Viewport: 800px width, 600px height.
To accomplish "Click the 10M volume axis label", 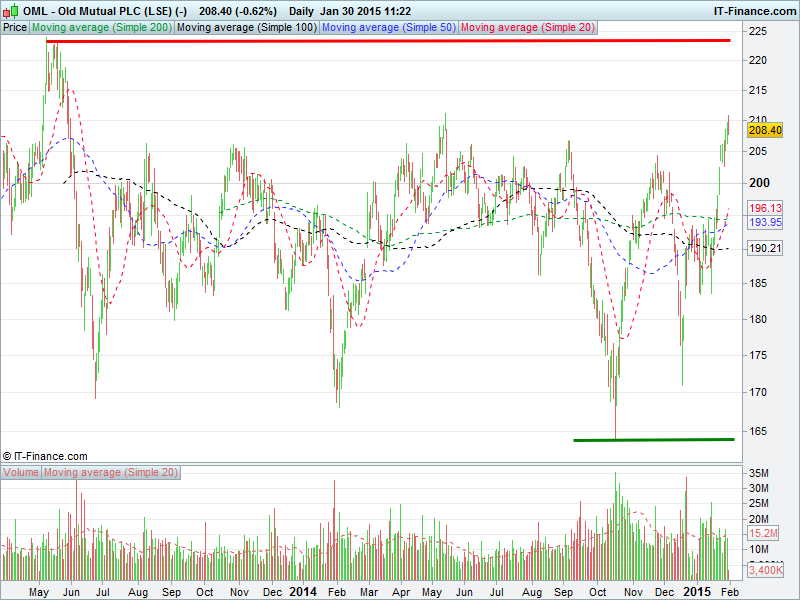I will pyautogui.click(x=759, y=549).
